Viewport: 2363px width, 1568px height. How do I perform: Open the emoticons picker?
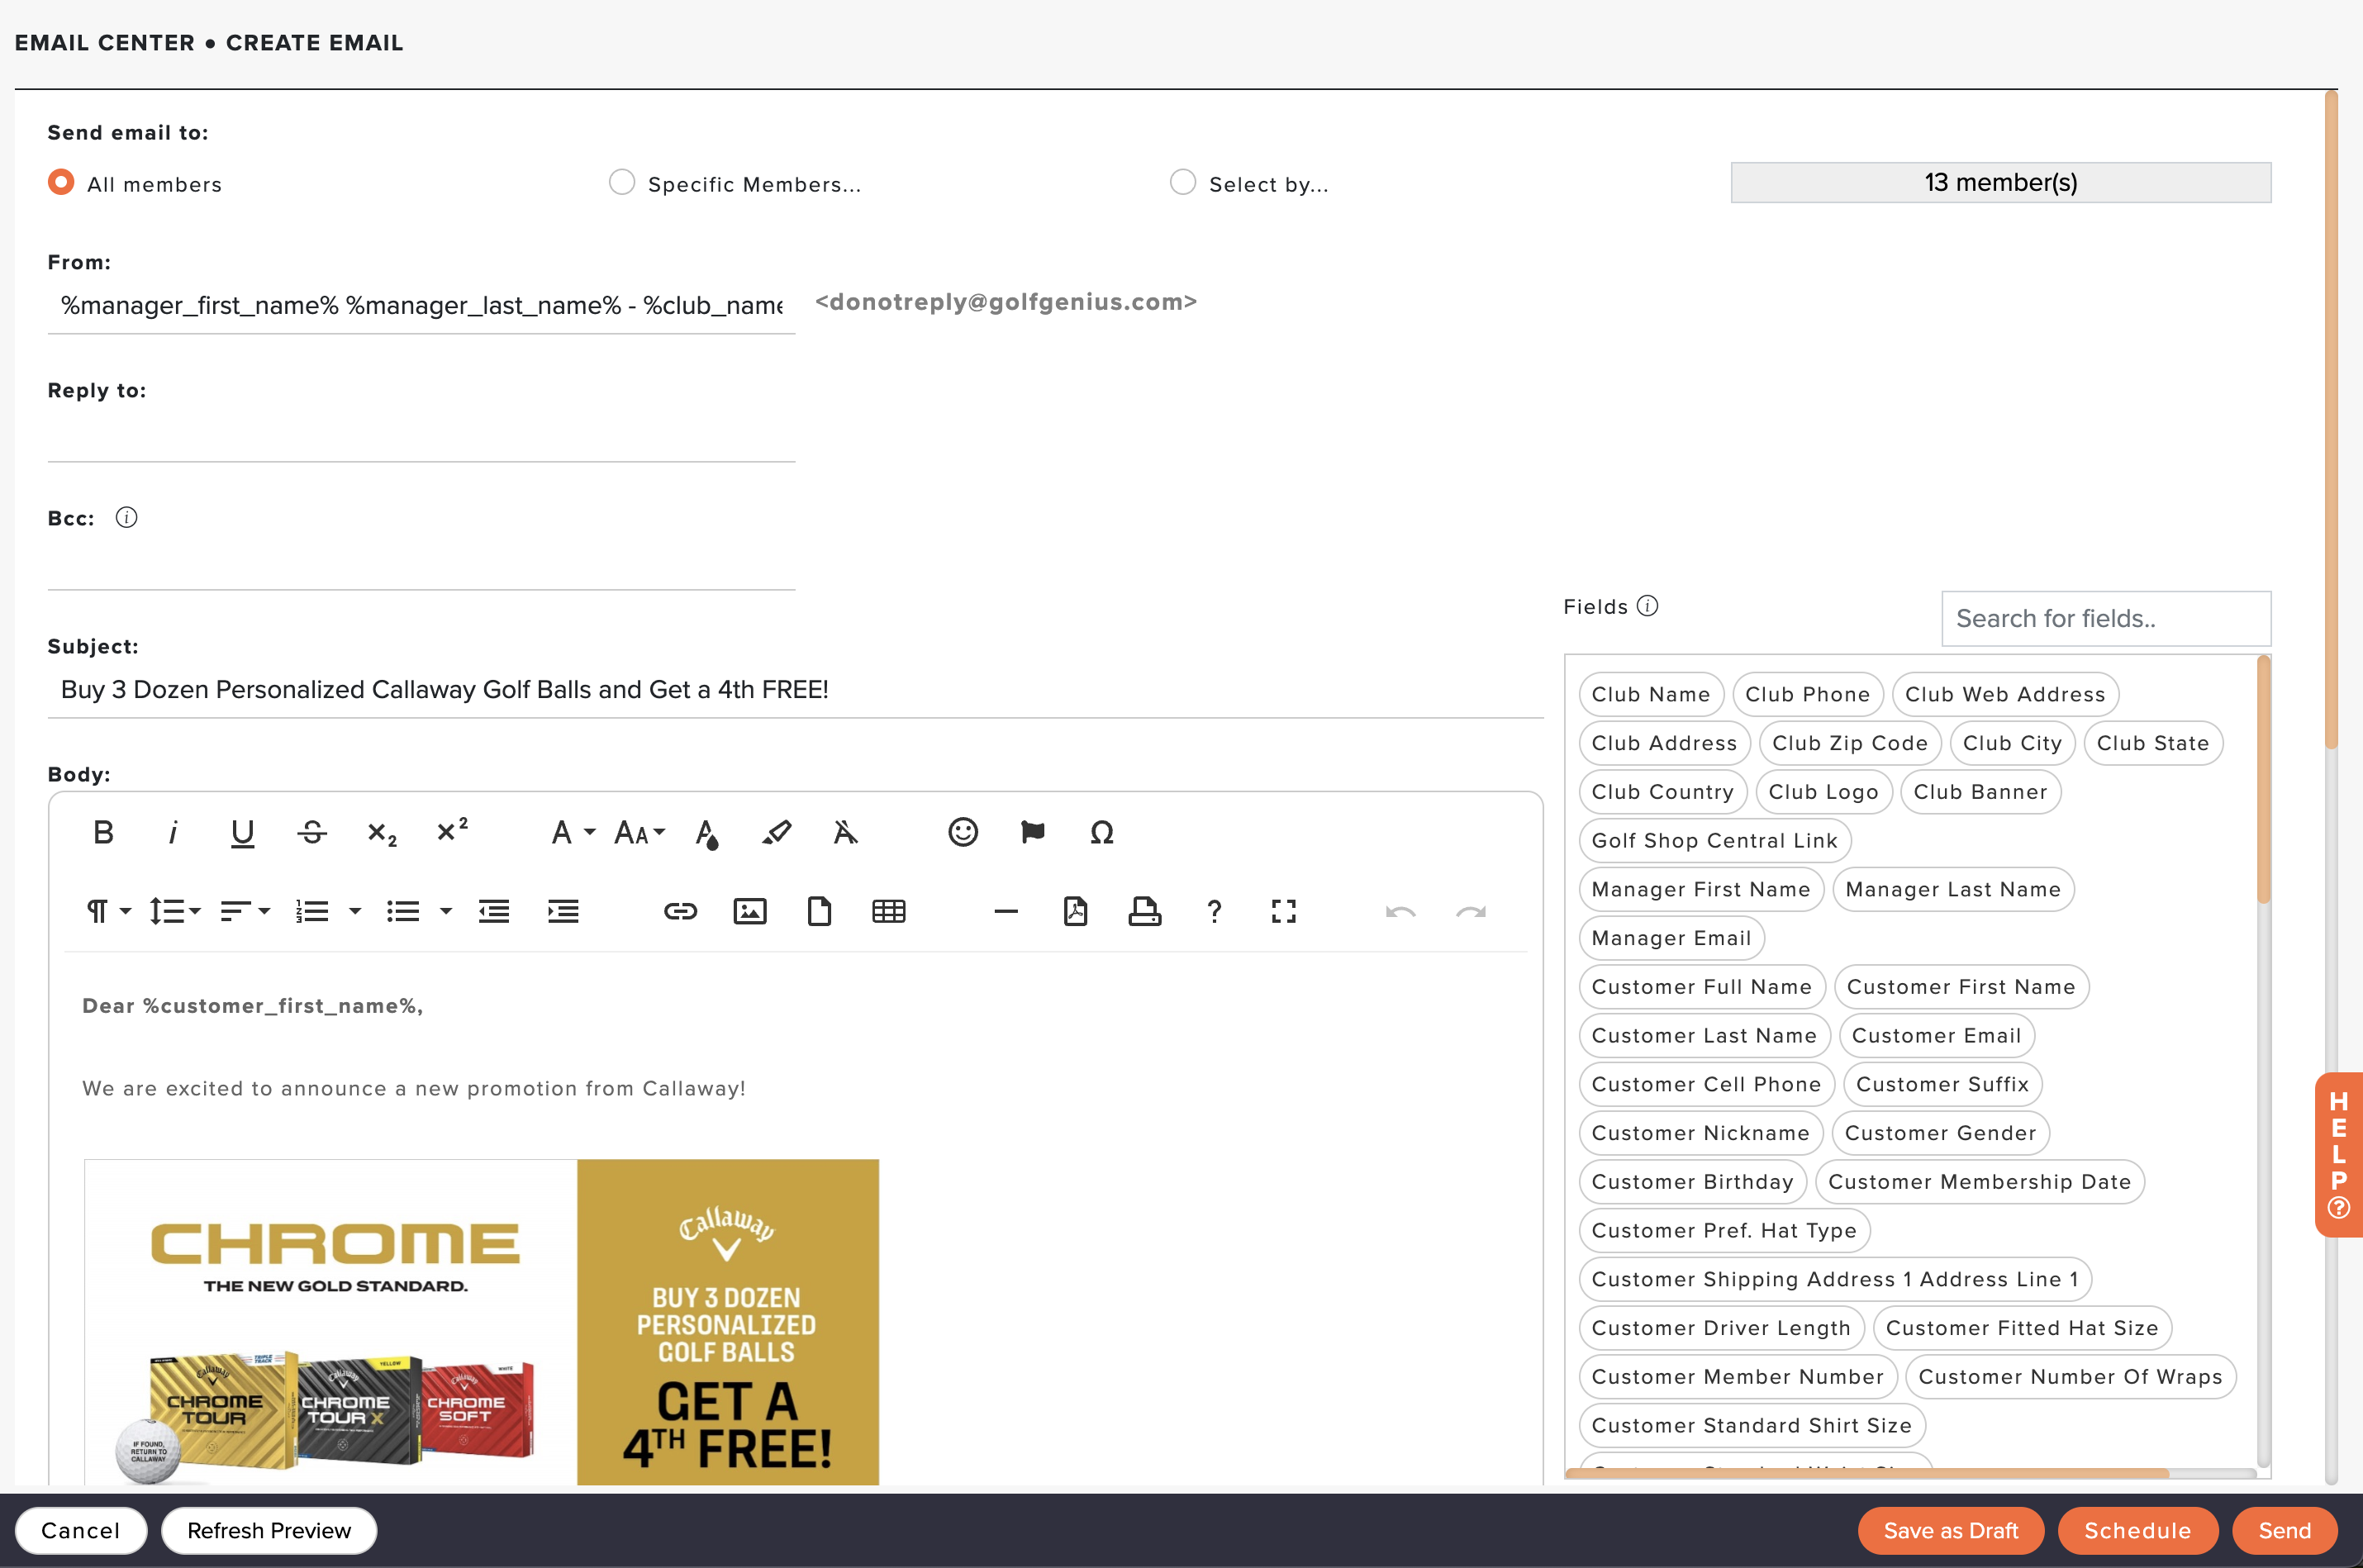tap(963, 832)
